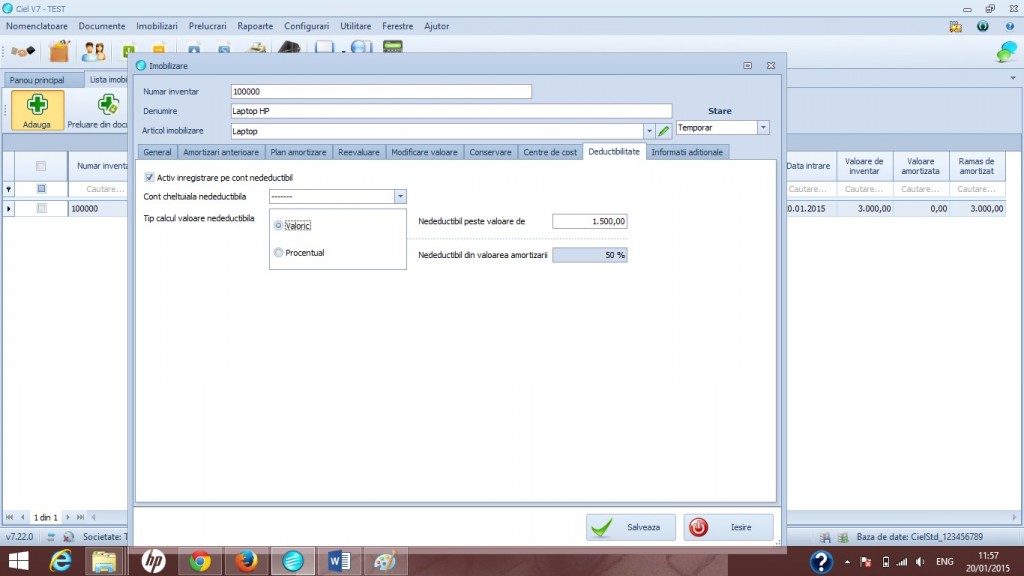Click the Salveaza button
The image size is (1024, 576).
[x=631, y=527]
